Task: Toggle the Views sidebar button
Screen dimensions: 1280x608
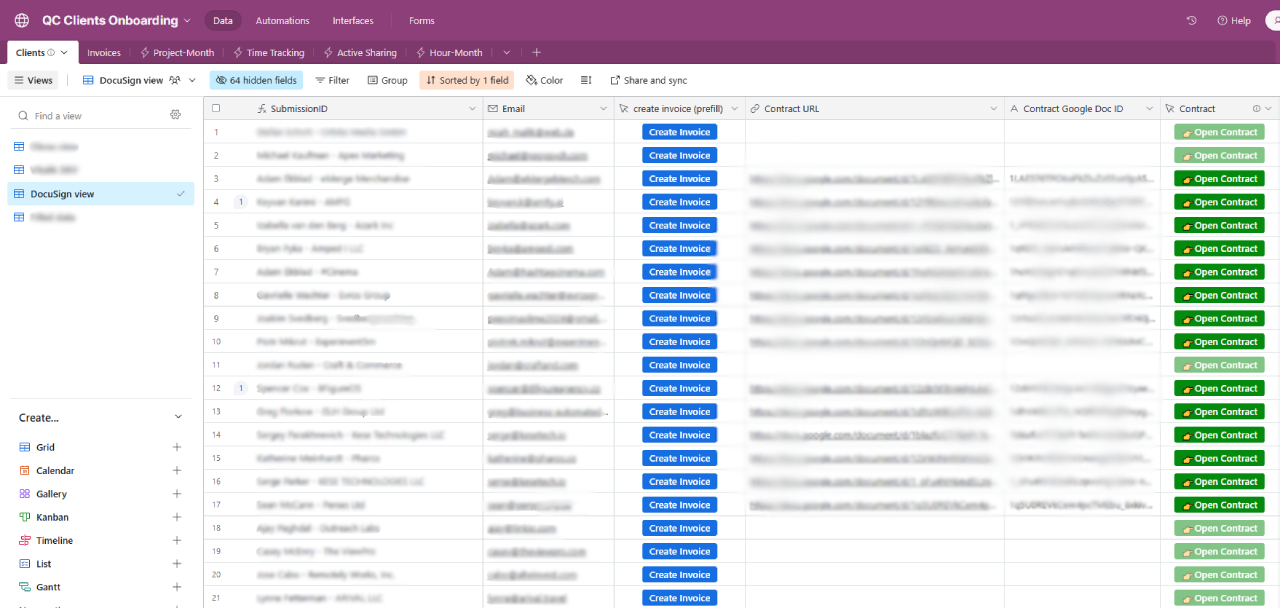Action: pos(34,80)
